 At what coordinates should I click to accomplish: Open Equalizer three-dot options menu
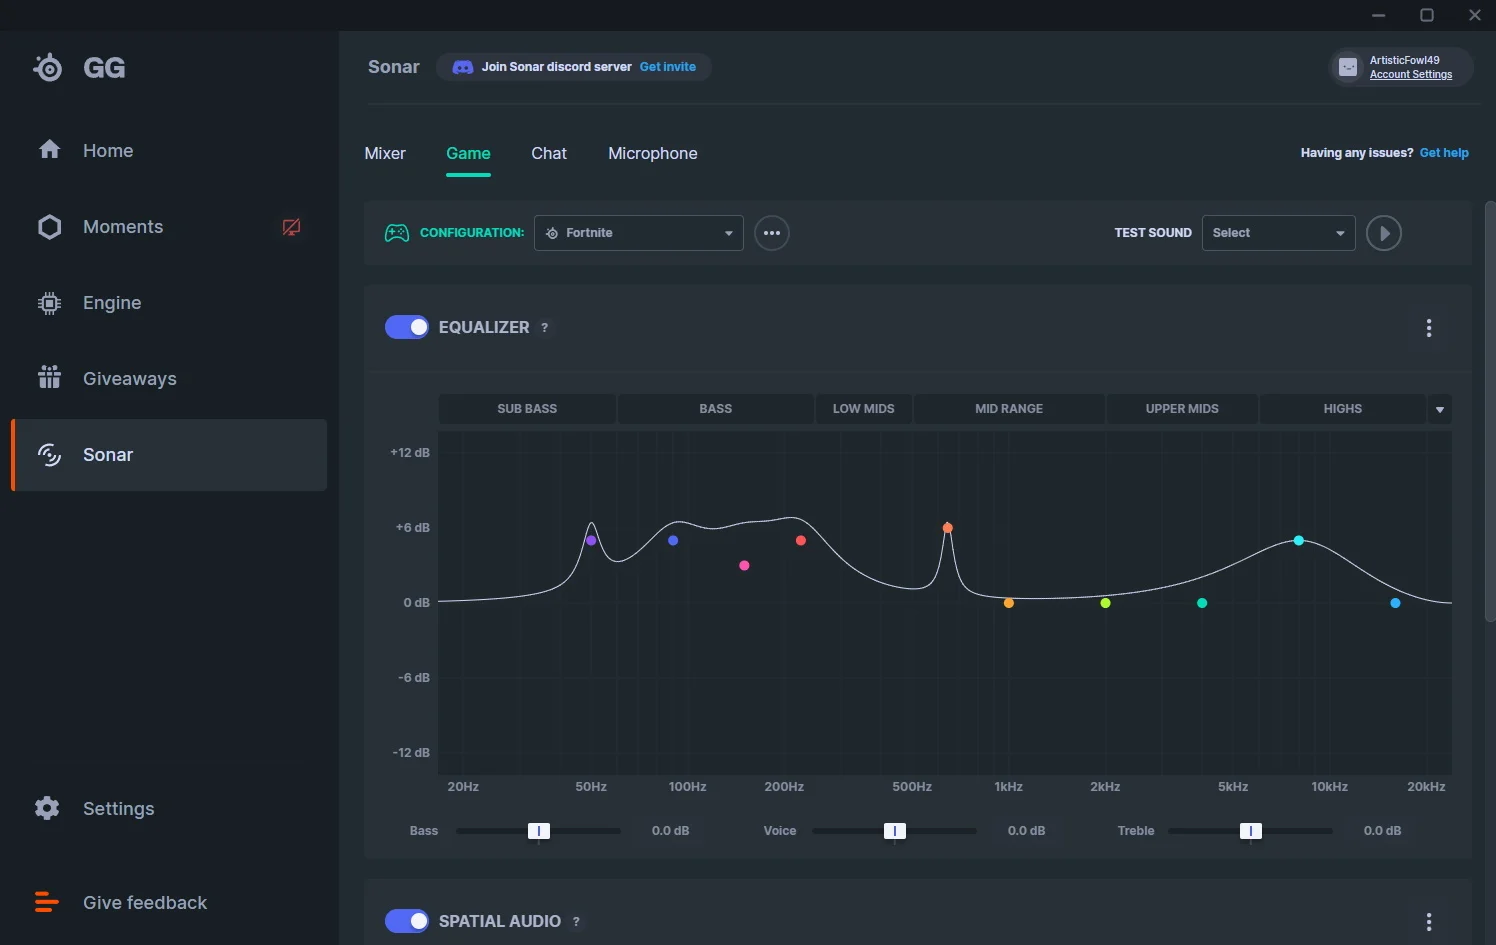[x=1429, y=328]
